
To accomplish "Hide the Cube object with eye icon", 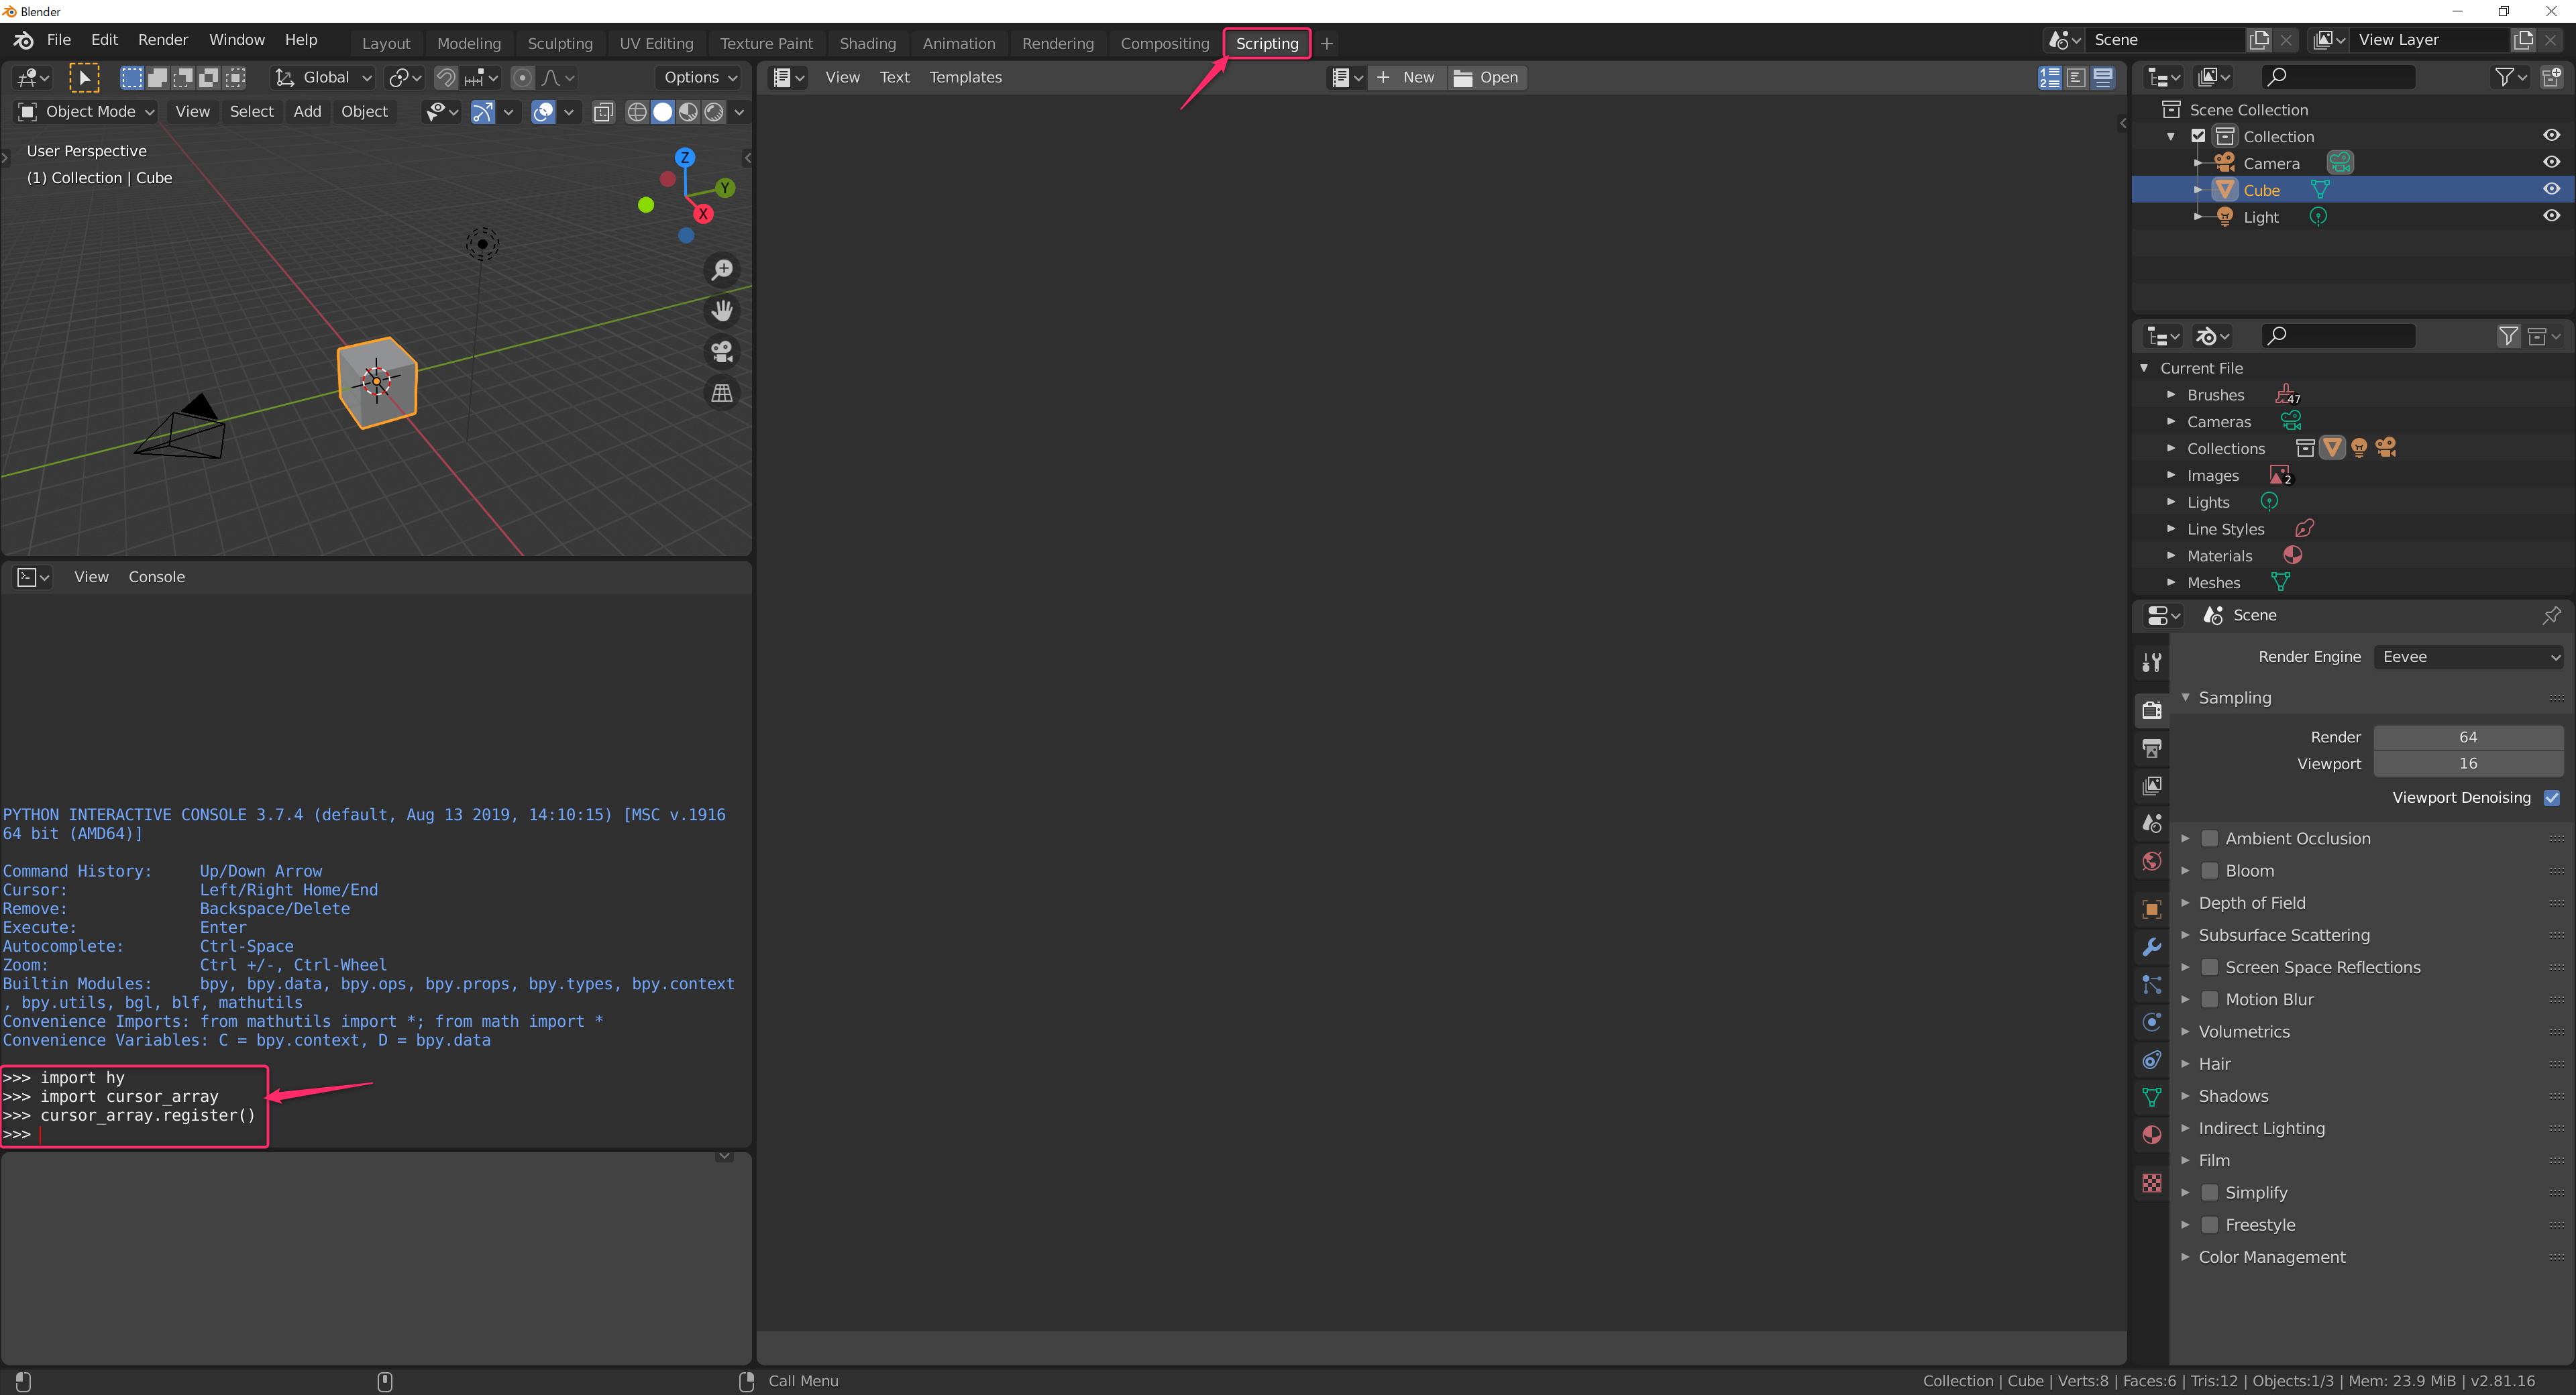I will tap(2551, 189).
